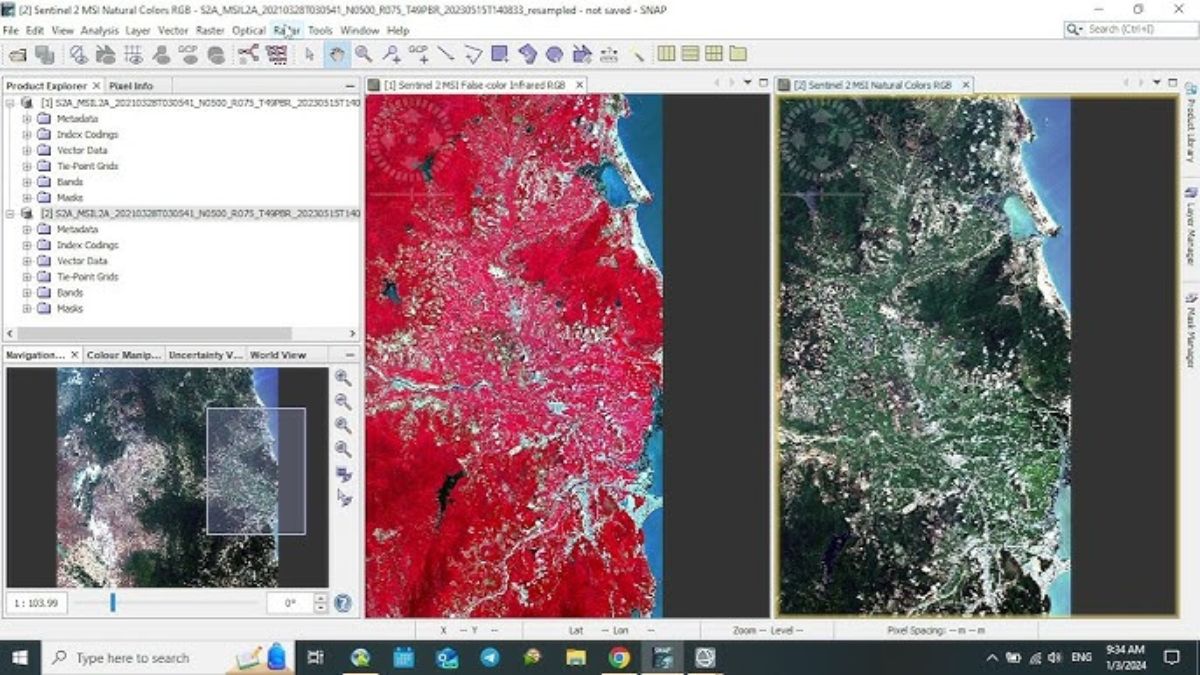Click the Open Product toolbar icon
This screenshot has width=1200, height=675.
point(17,54)
